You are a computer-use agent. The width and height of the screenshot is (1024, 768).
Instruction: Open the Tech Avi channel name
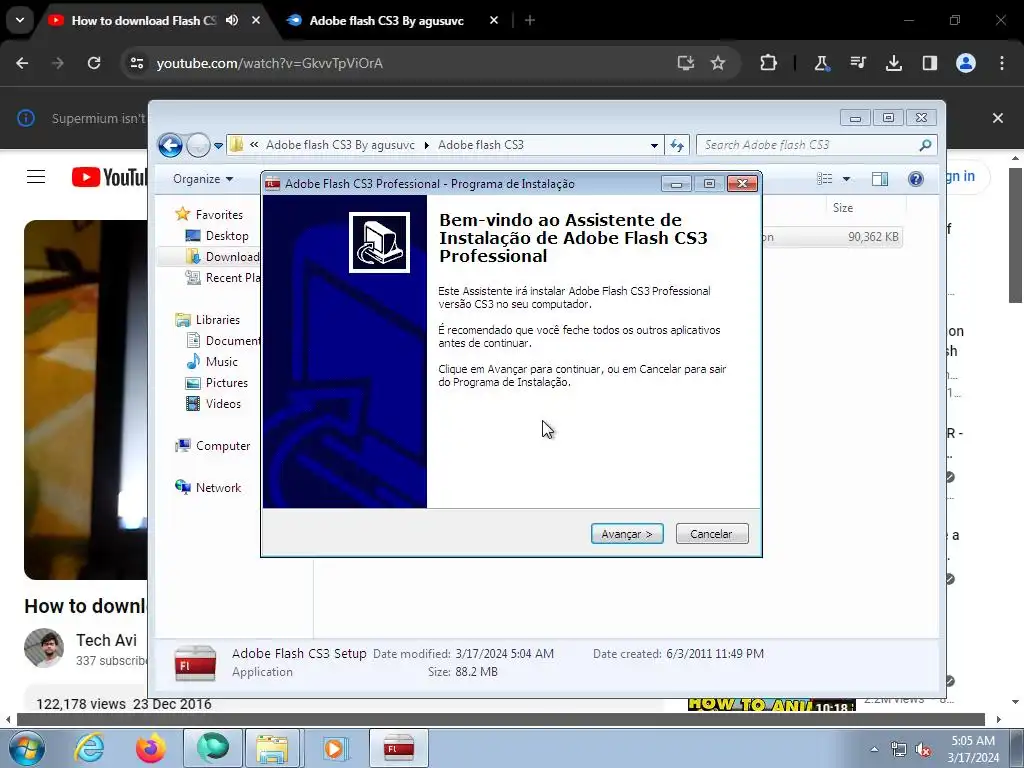[106, 640]
